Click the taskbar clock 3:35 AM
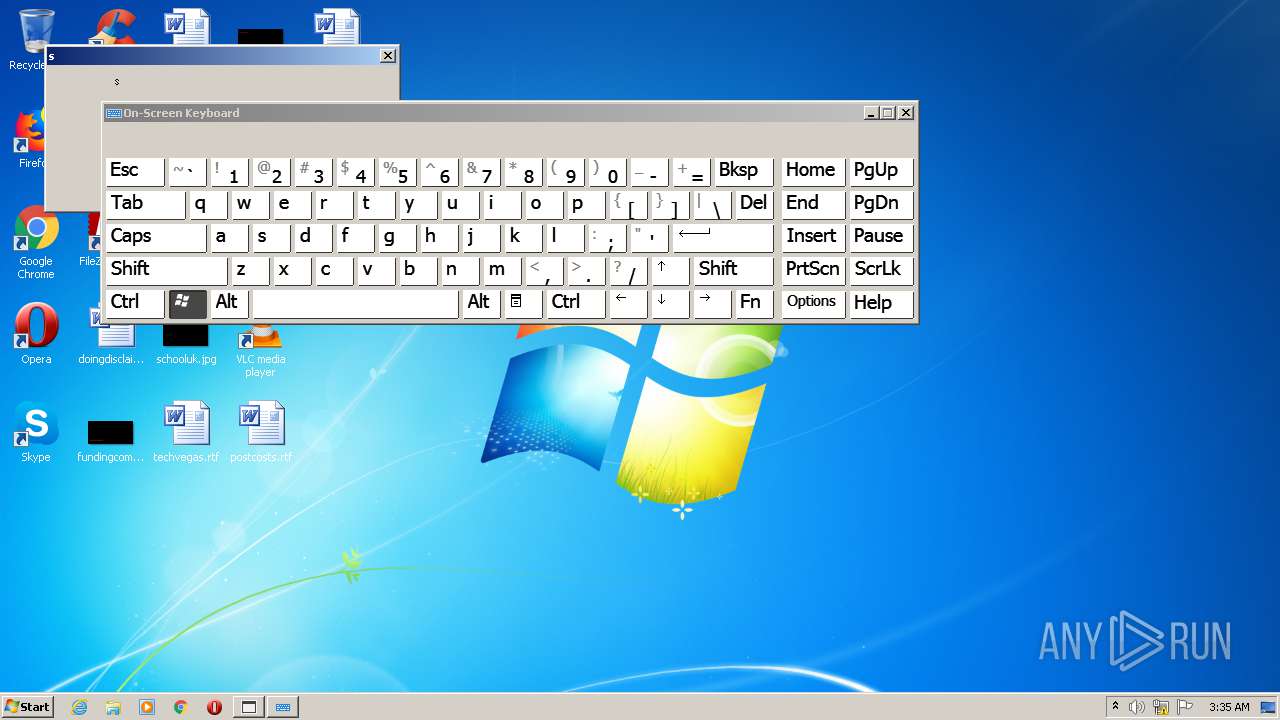 [x=1229, y=707]
